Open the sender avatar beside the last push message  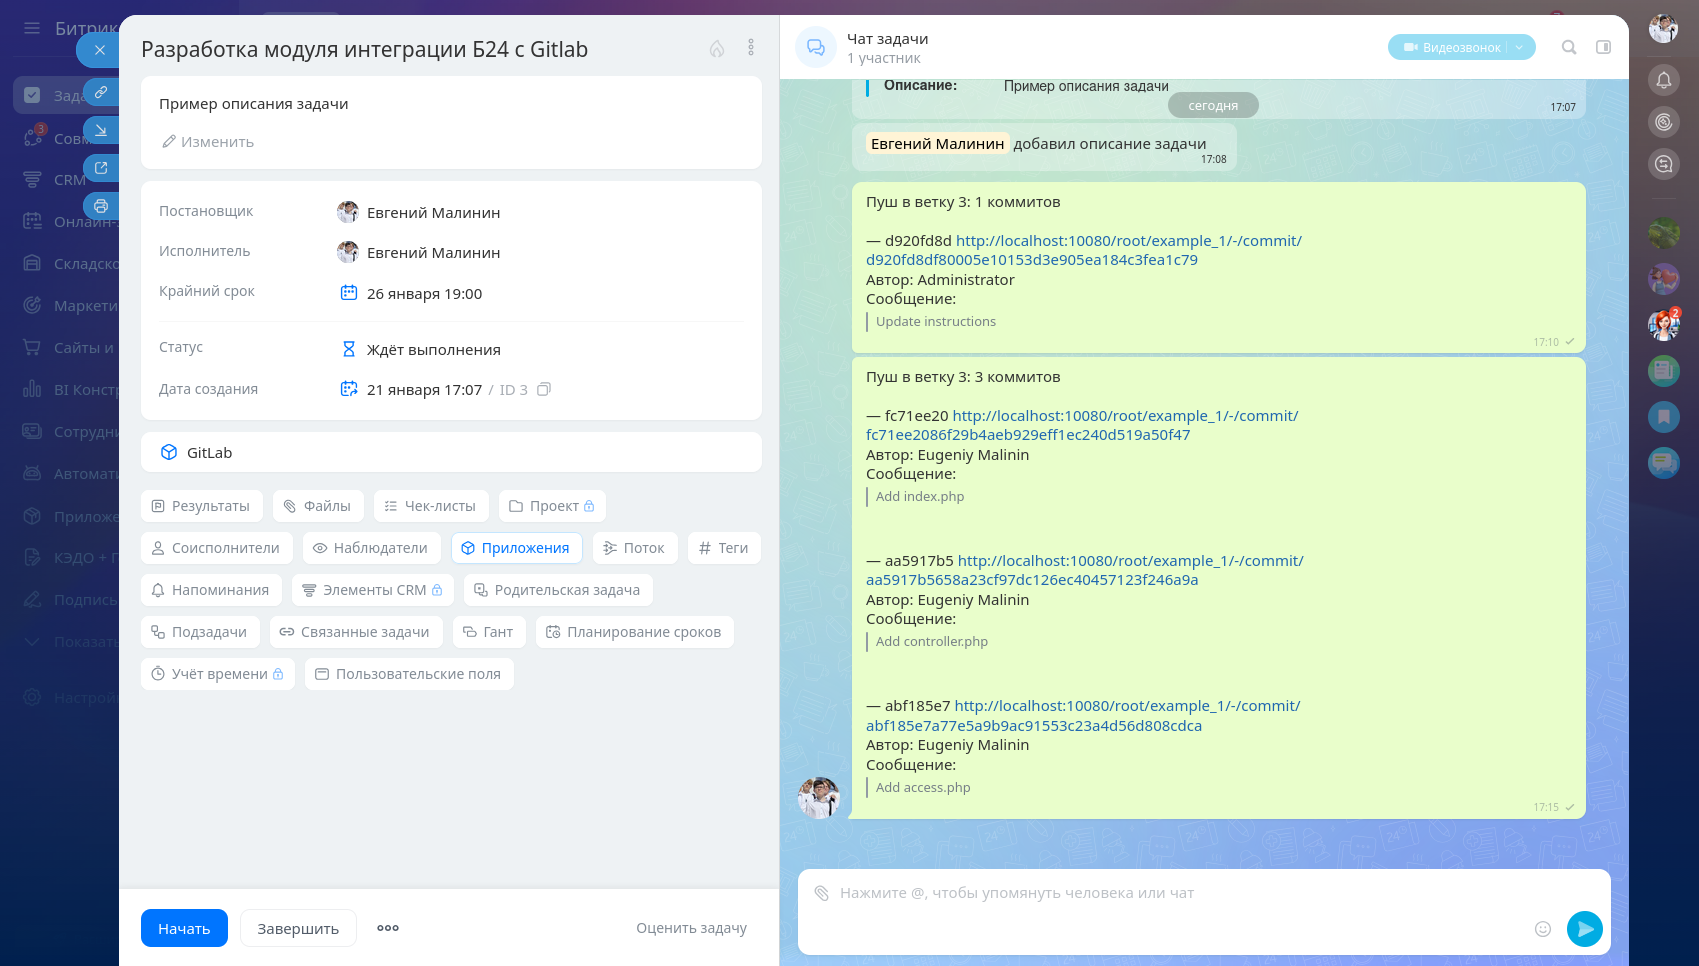pyautogui.click(x=819, y=798)
